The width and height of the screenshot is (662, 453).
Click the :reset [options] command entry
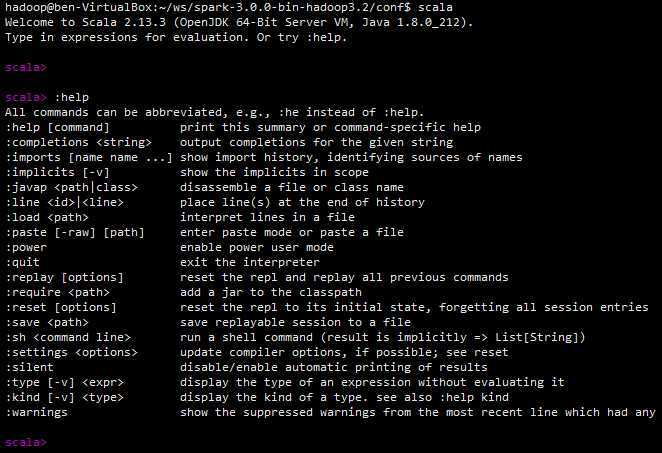tap(61, 307)
